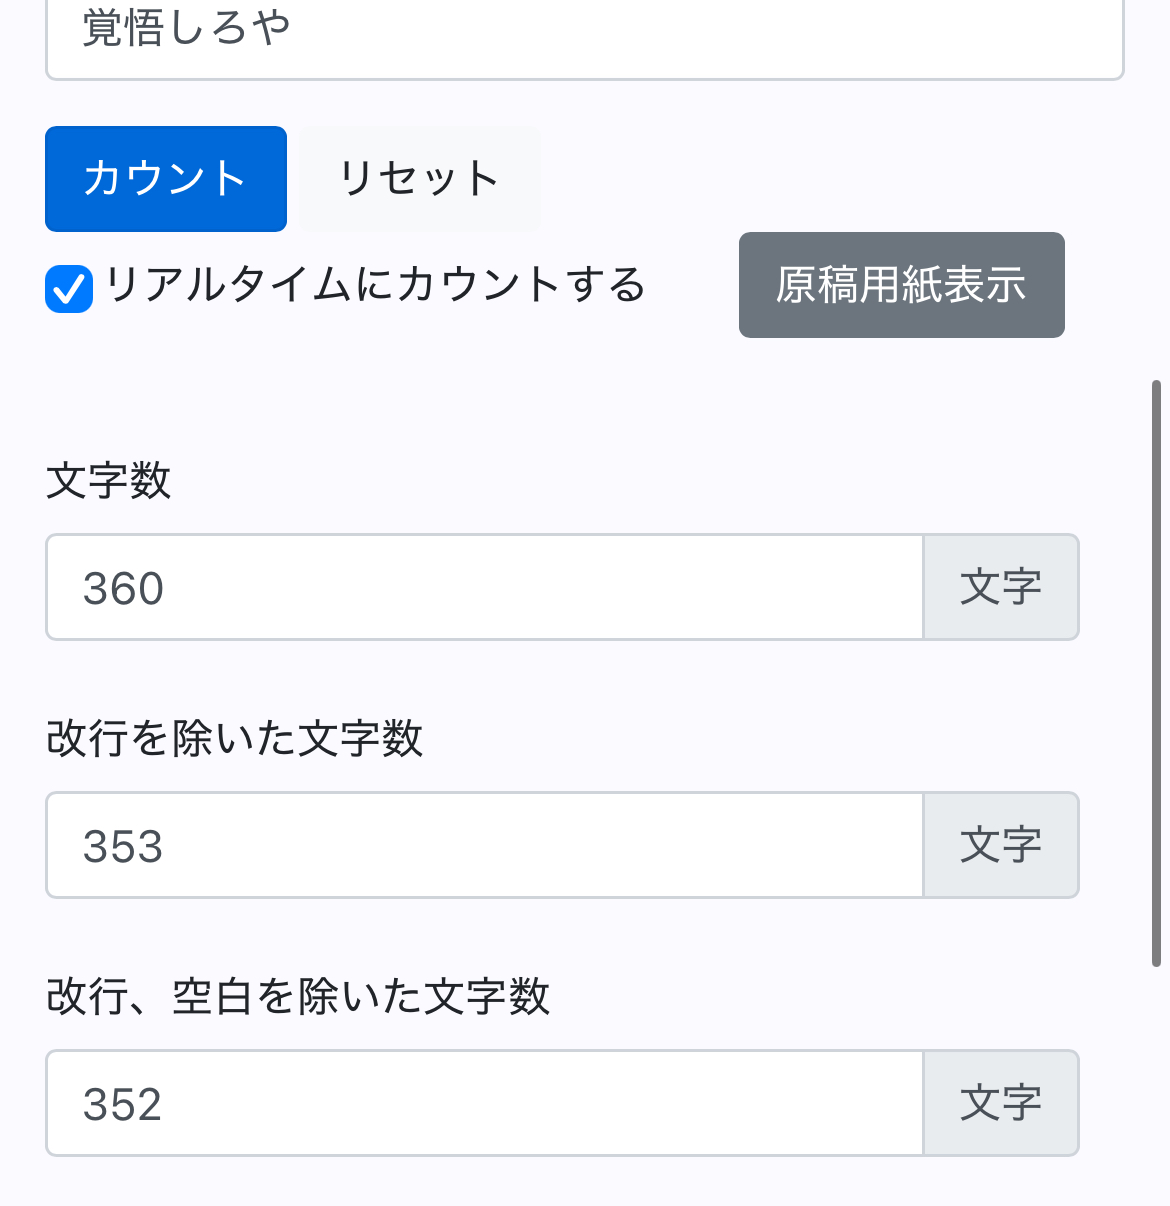Disable the リアルタイムにカウントする checkbox

(69, 289)
